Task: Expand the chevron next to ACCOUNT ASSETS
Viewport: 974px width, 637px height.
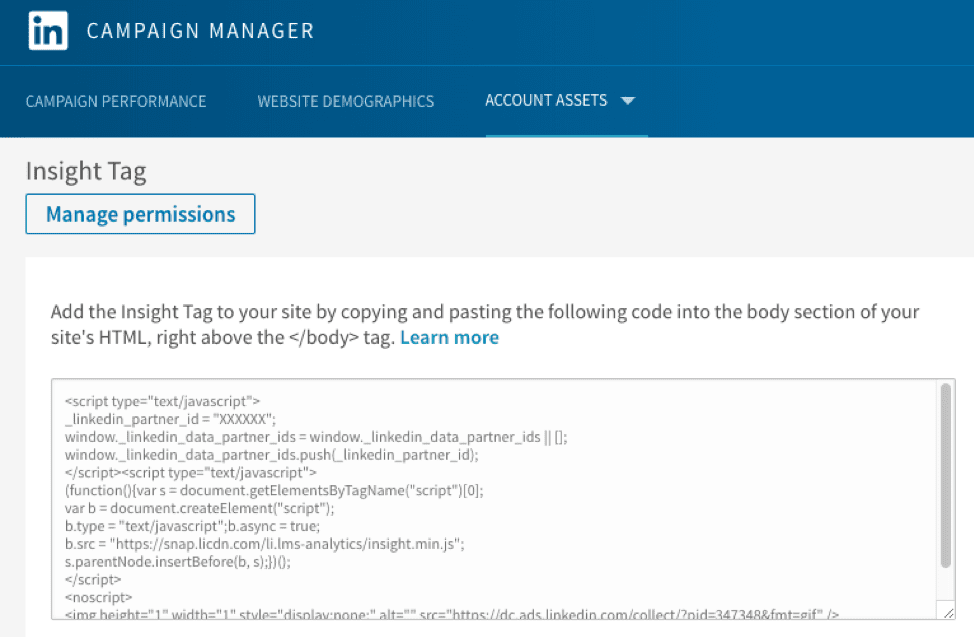Action: pos(629,100)
